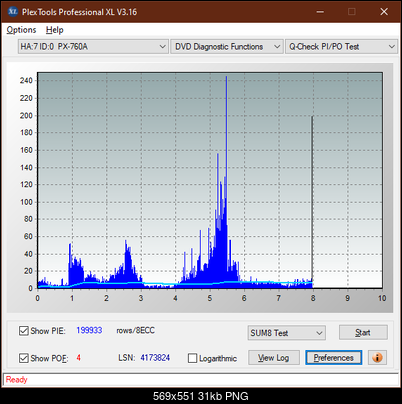Click the PIE count value 199933
The height and width of the screenshot is (404, 402).
pyautogui.click(x=89, y=330)
